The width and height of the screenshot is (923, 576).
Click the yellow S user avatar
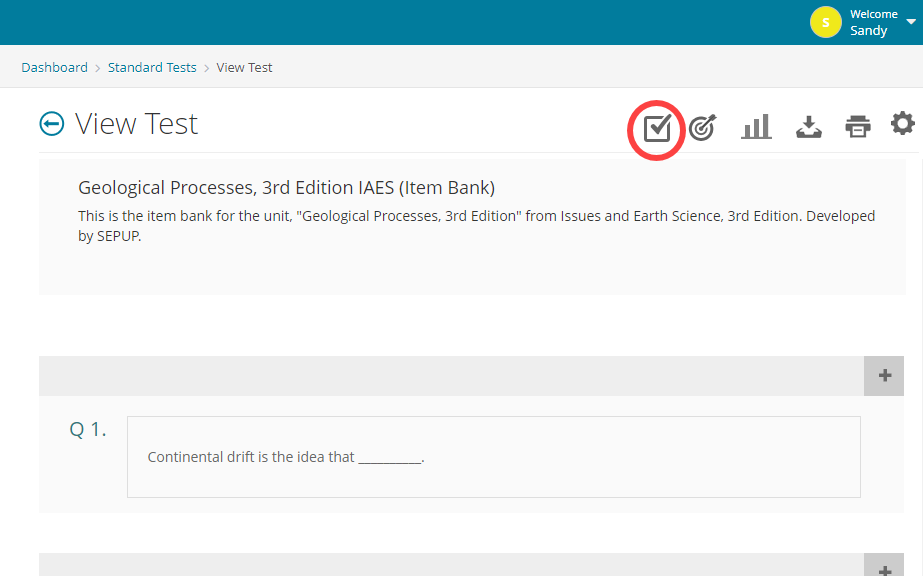tap(825, 22)
